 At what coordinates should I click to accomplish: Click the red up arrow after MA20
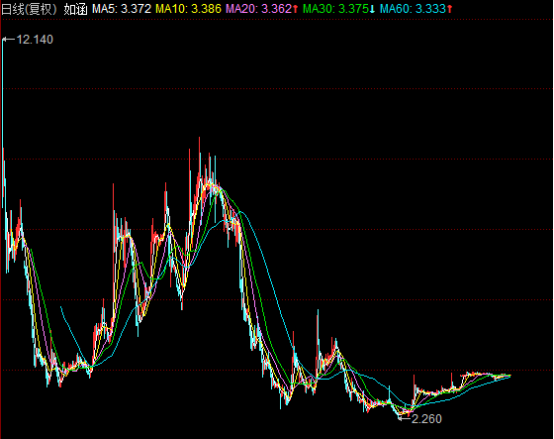295,9
